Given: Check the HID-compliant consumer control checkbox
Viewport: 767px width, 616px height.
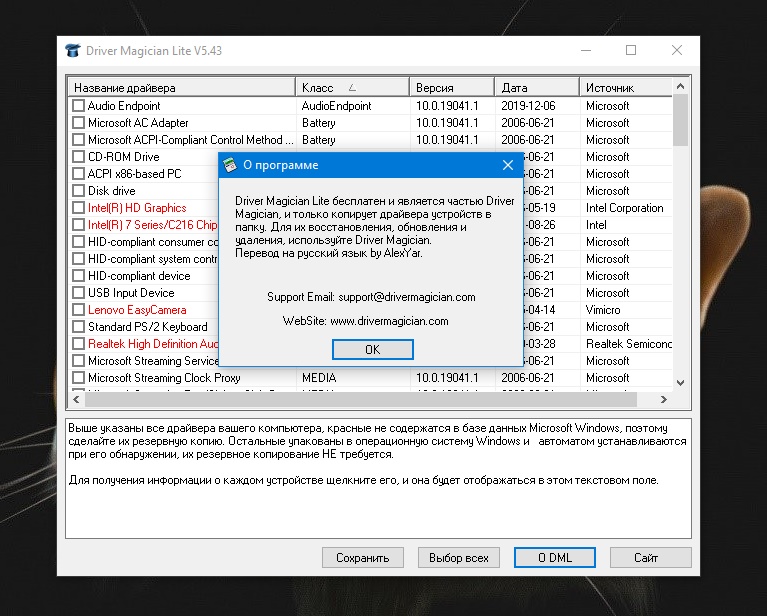Looking at the screenshot, I should (x=78, y=242).
